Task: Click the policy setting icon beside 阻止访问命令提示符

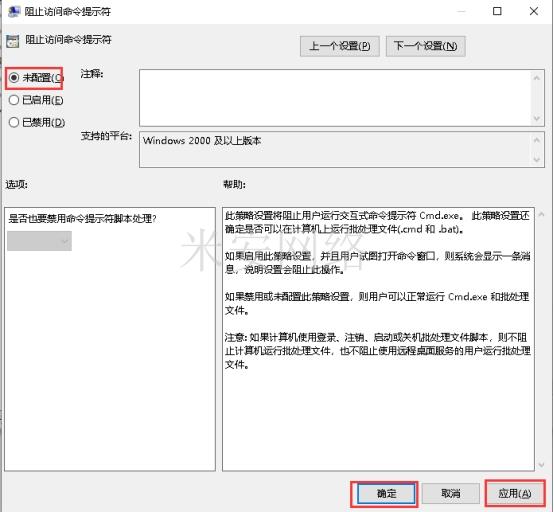Action: pyautogui.click(x=13, y=41)
